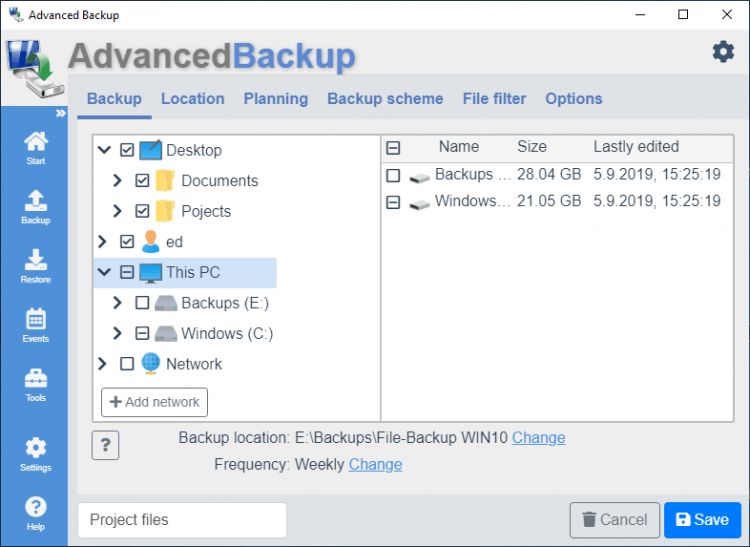Expand the Network tree node

[103, 364]
